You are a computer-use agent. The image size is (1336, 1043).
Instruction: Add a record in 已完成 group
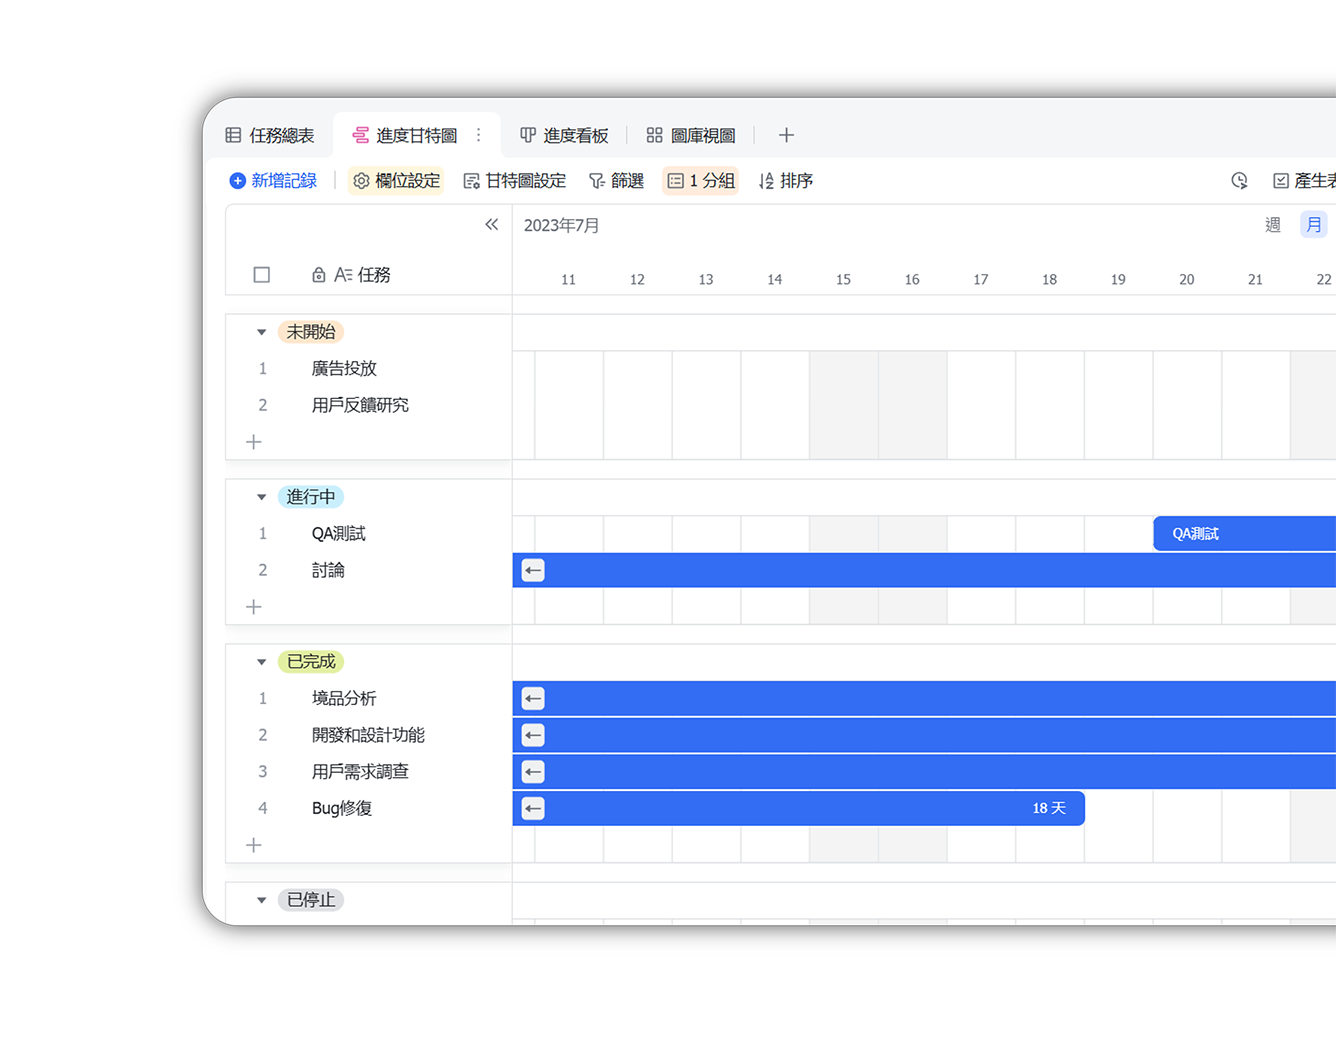254,845
